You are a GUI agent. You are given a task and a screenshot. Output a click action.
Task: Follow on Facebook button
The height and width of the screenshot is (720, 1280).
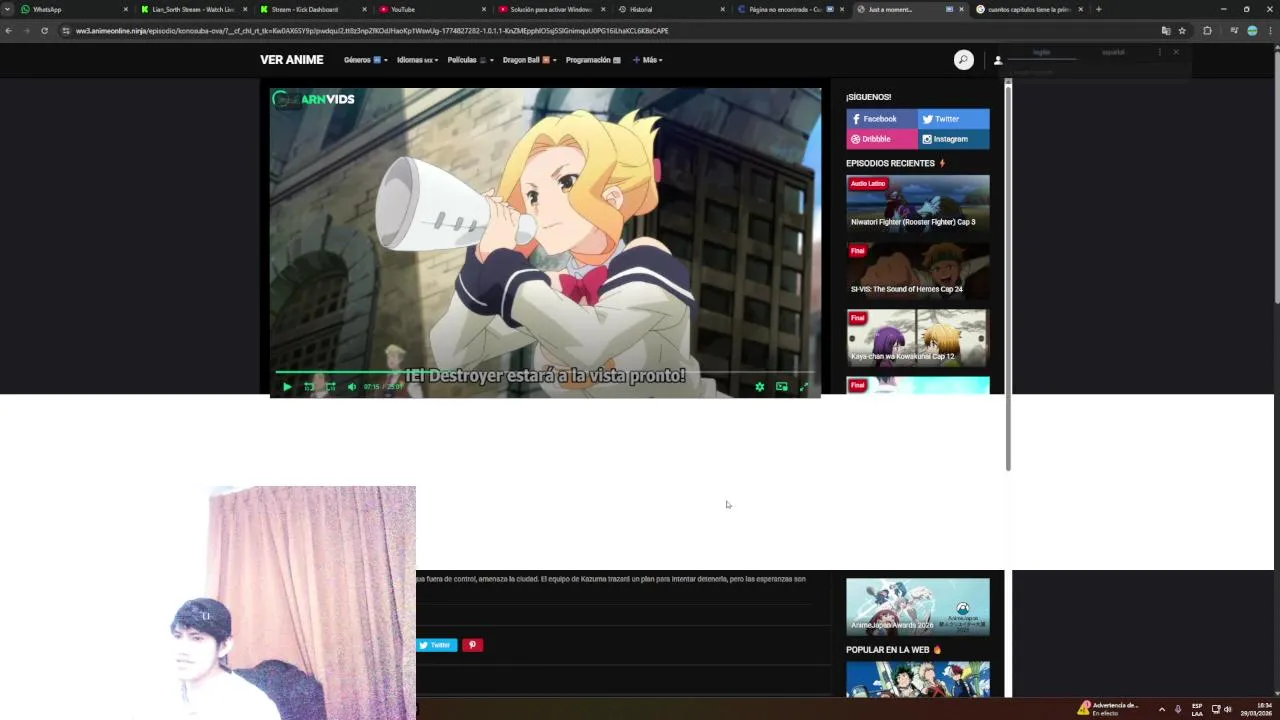pyautogui.click(x=882, y=119)
